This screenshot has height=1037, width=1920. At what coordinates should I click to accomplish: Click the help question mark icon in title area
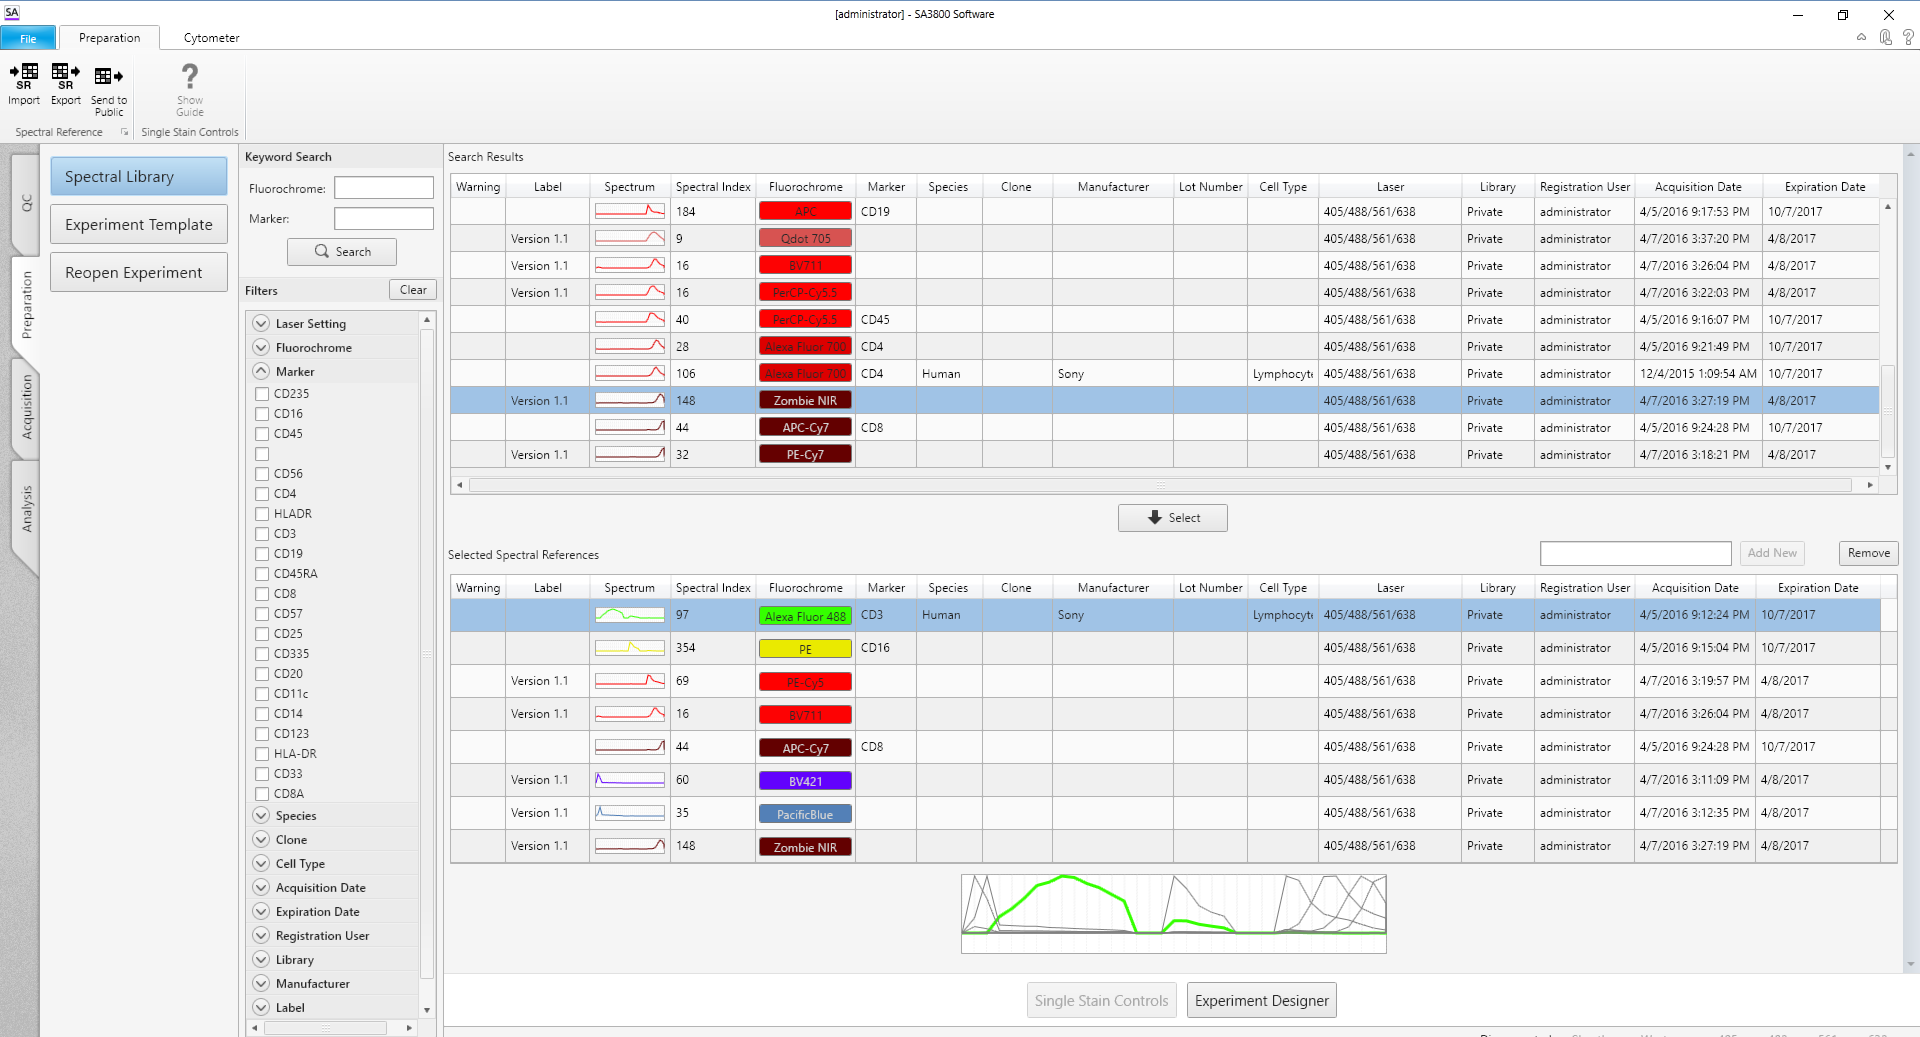coord(1908,37)
